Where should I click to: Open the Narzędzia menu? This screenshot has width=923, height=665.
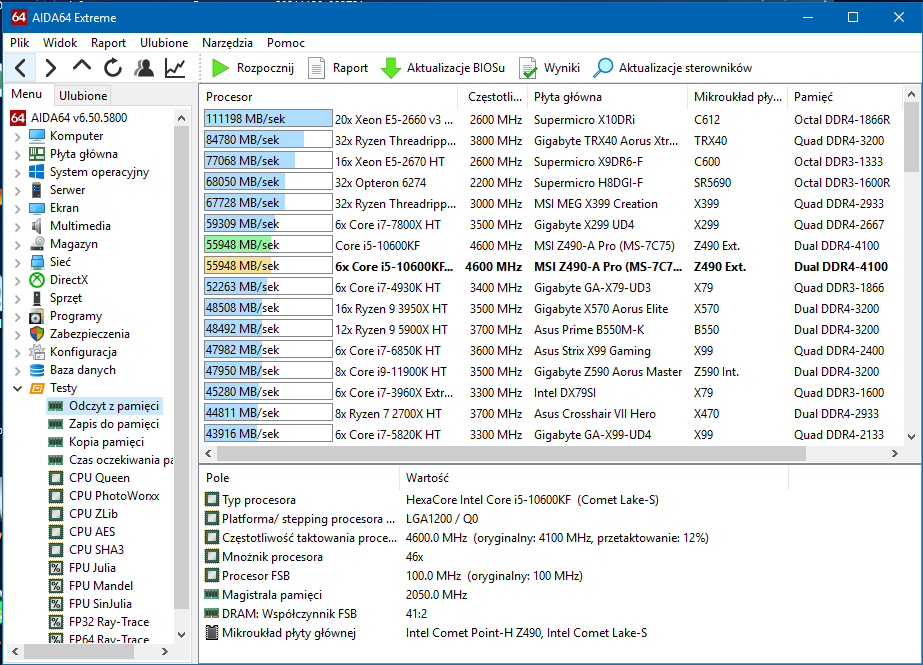(x=227, y=43)
